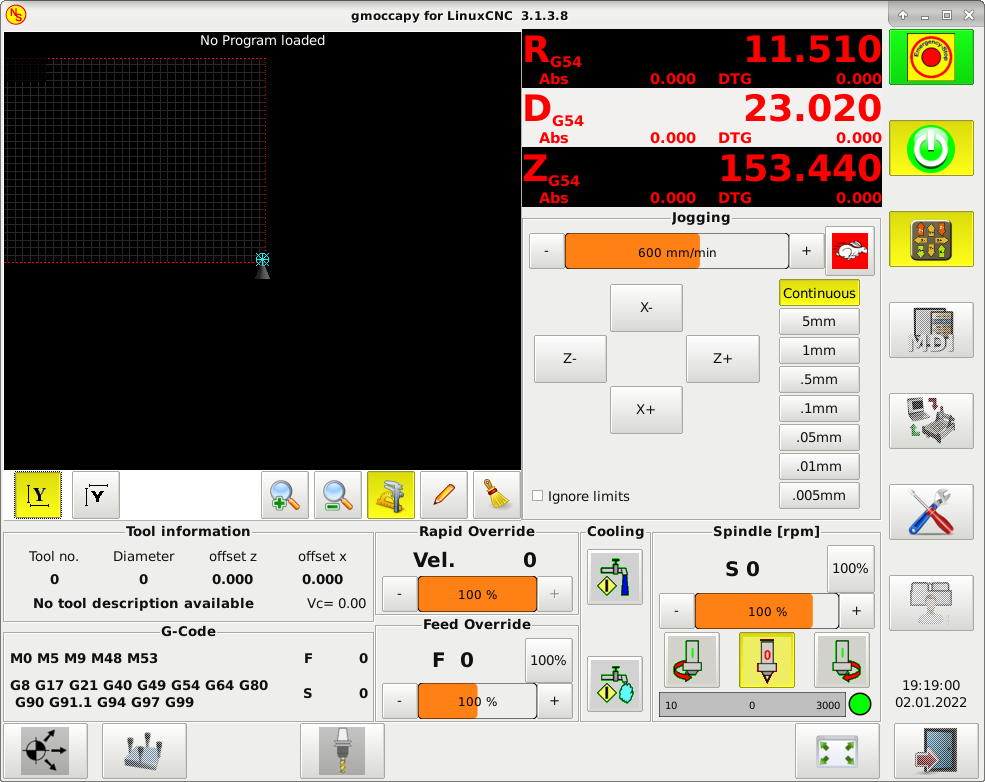Decrease jog velocity with minus

547,251
